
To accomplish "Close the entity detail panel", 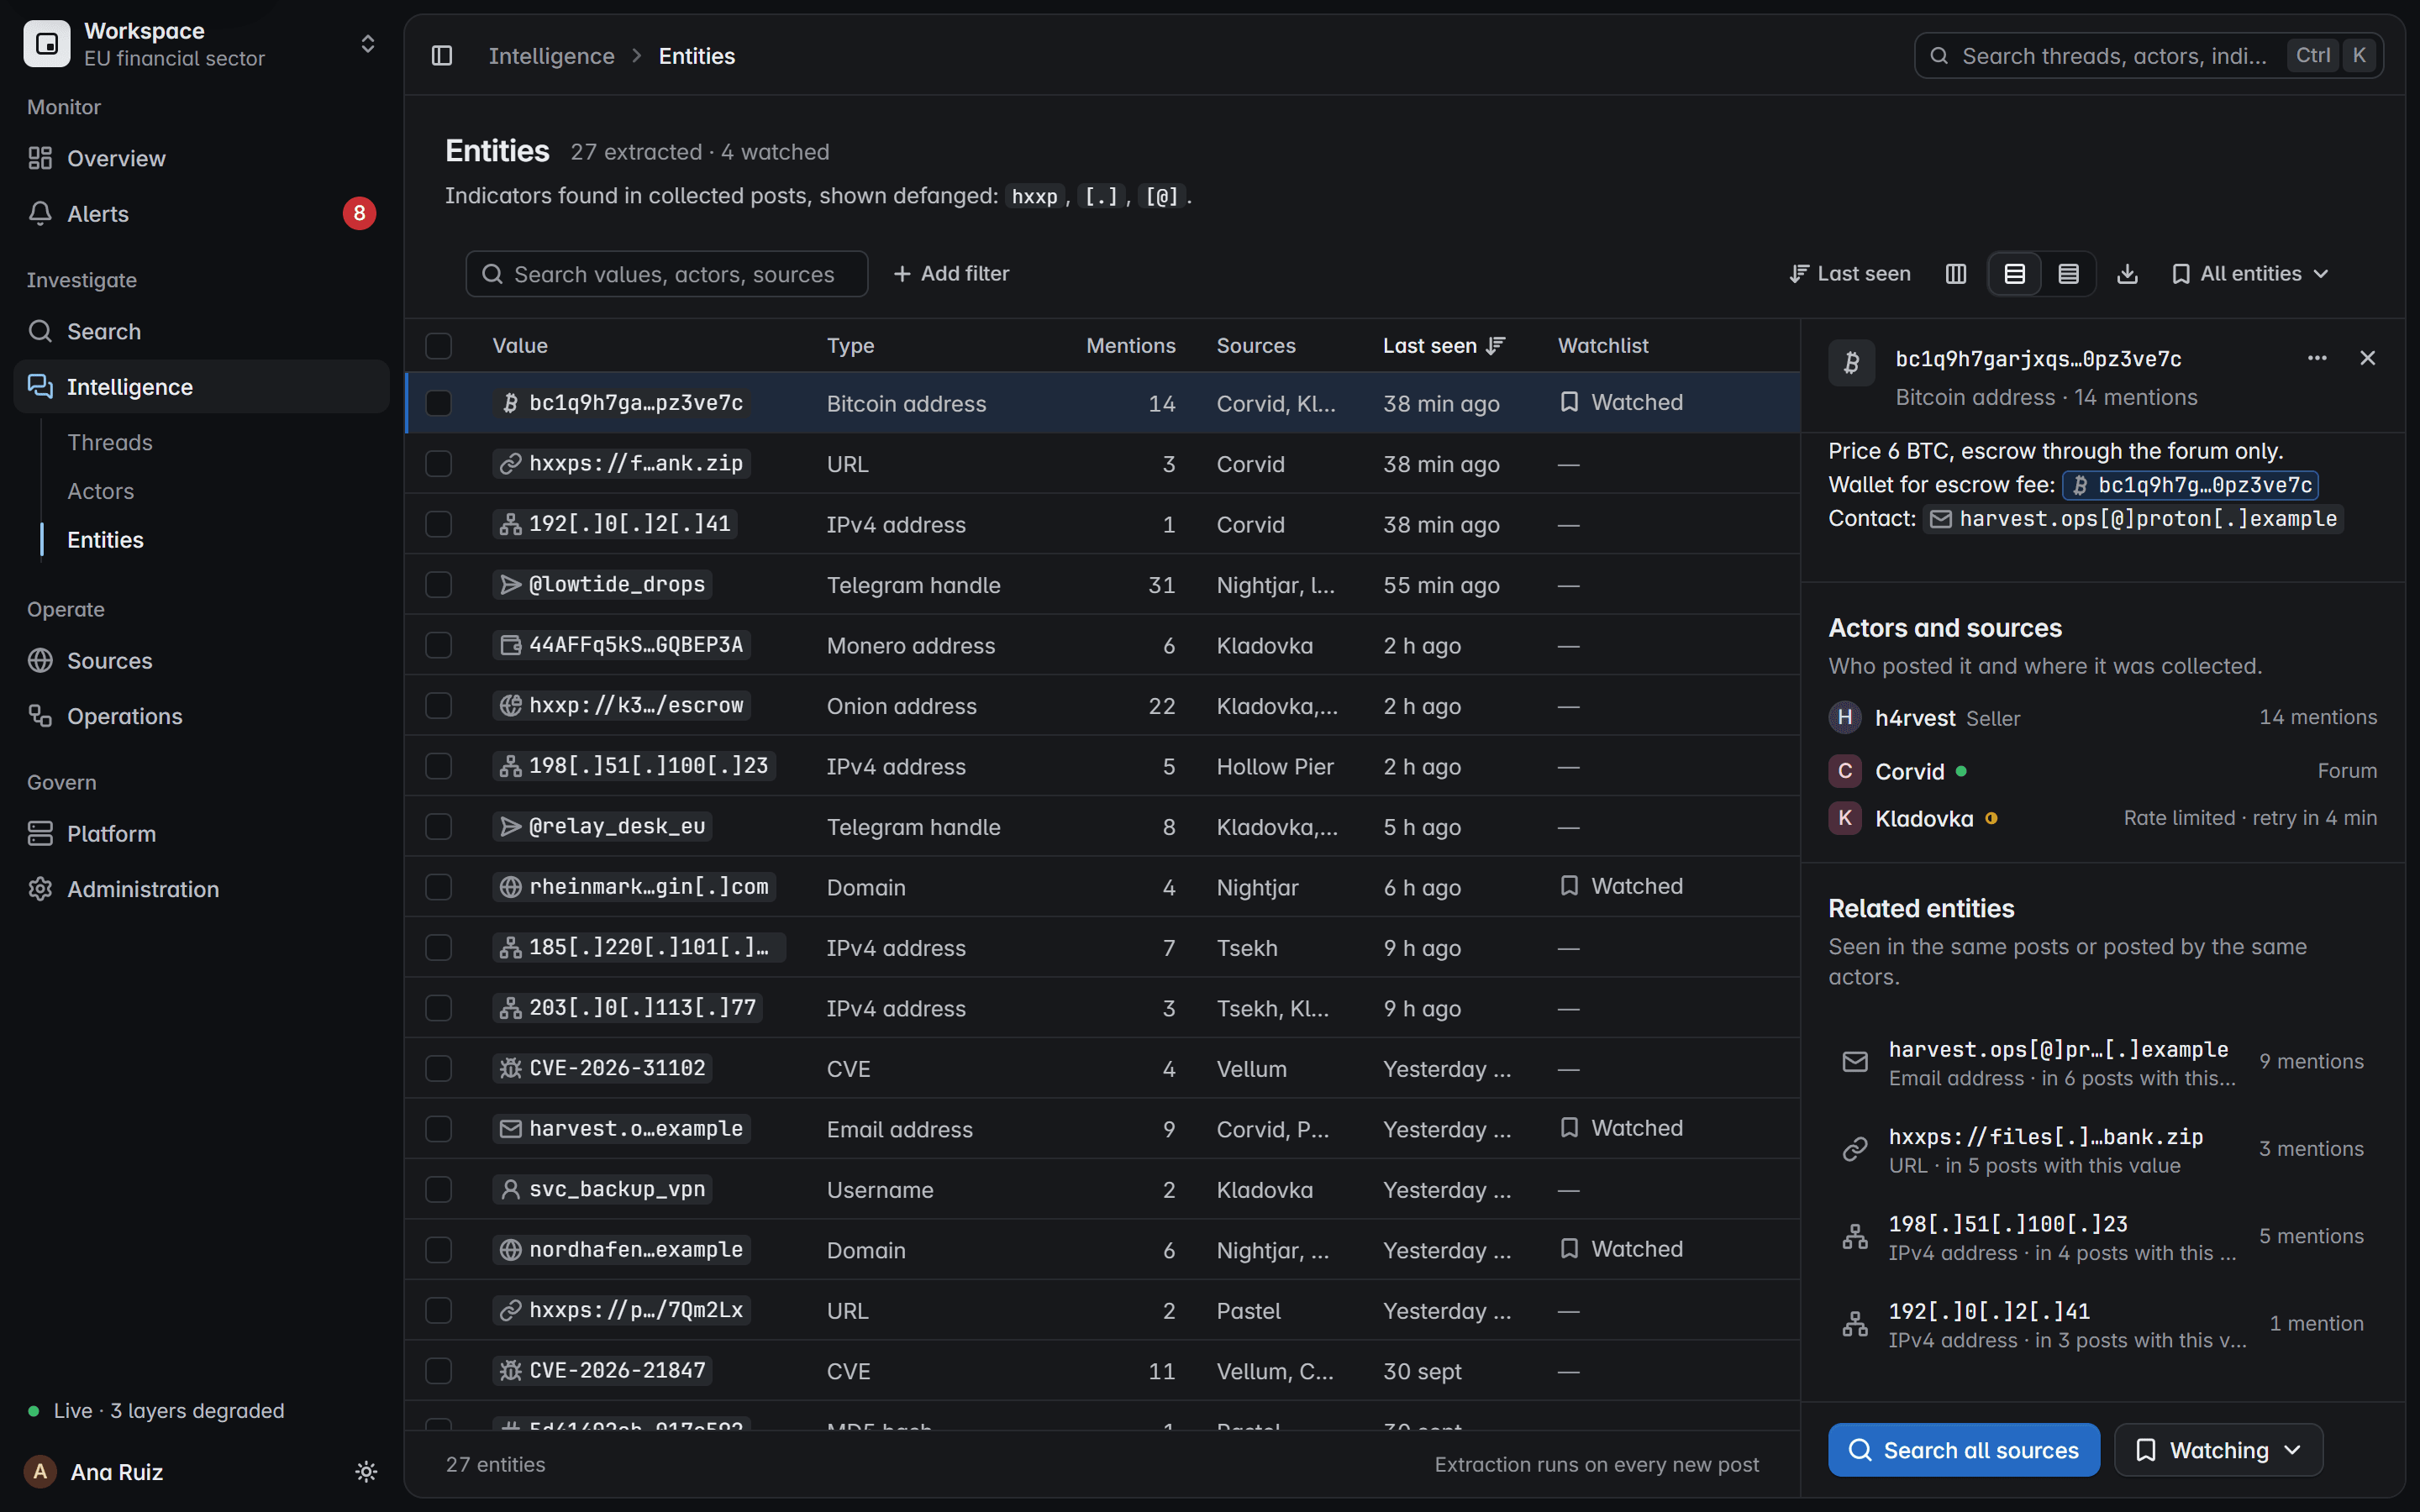I will tap(2367, 358).
